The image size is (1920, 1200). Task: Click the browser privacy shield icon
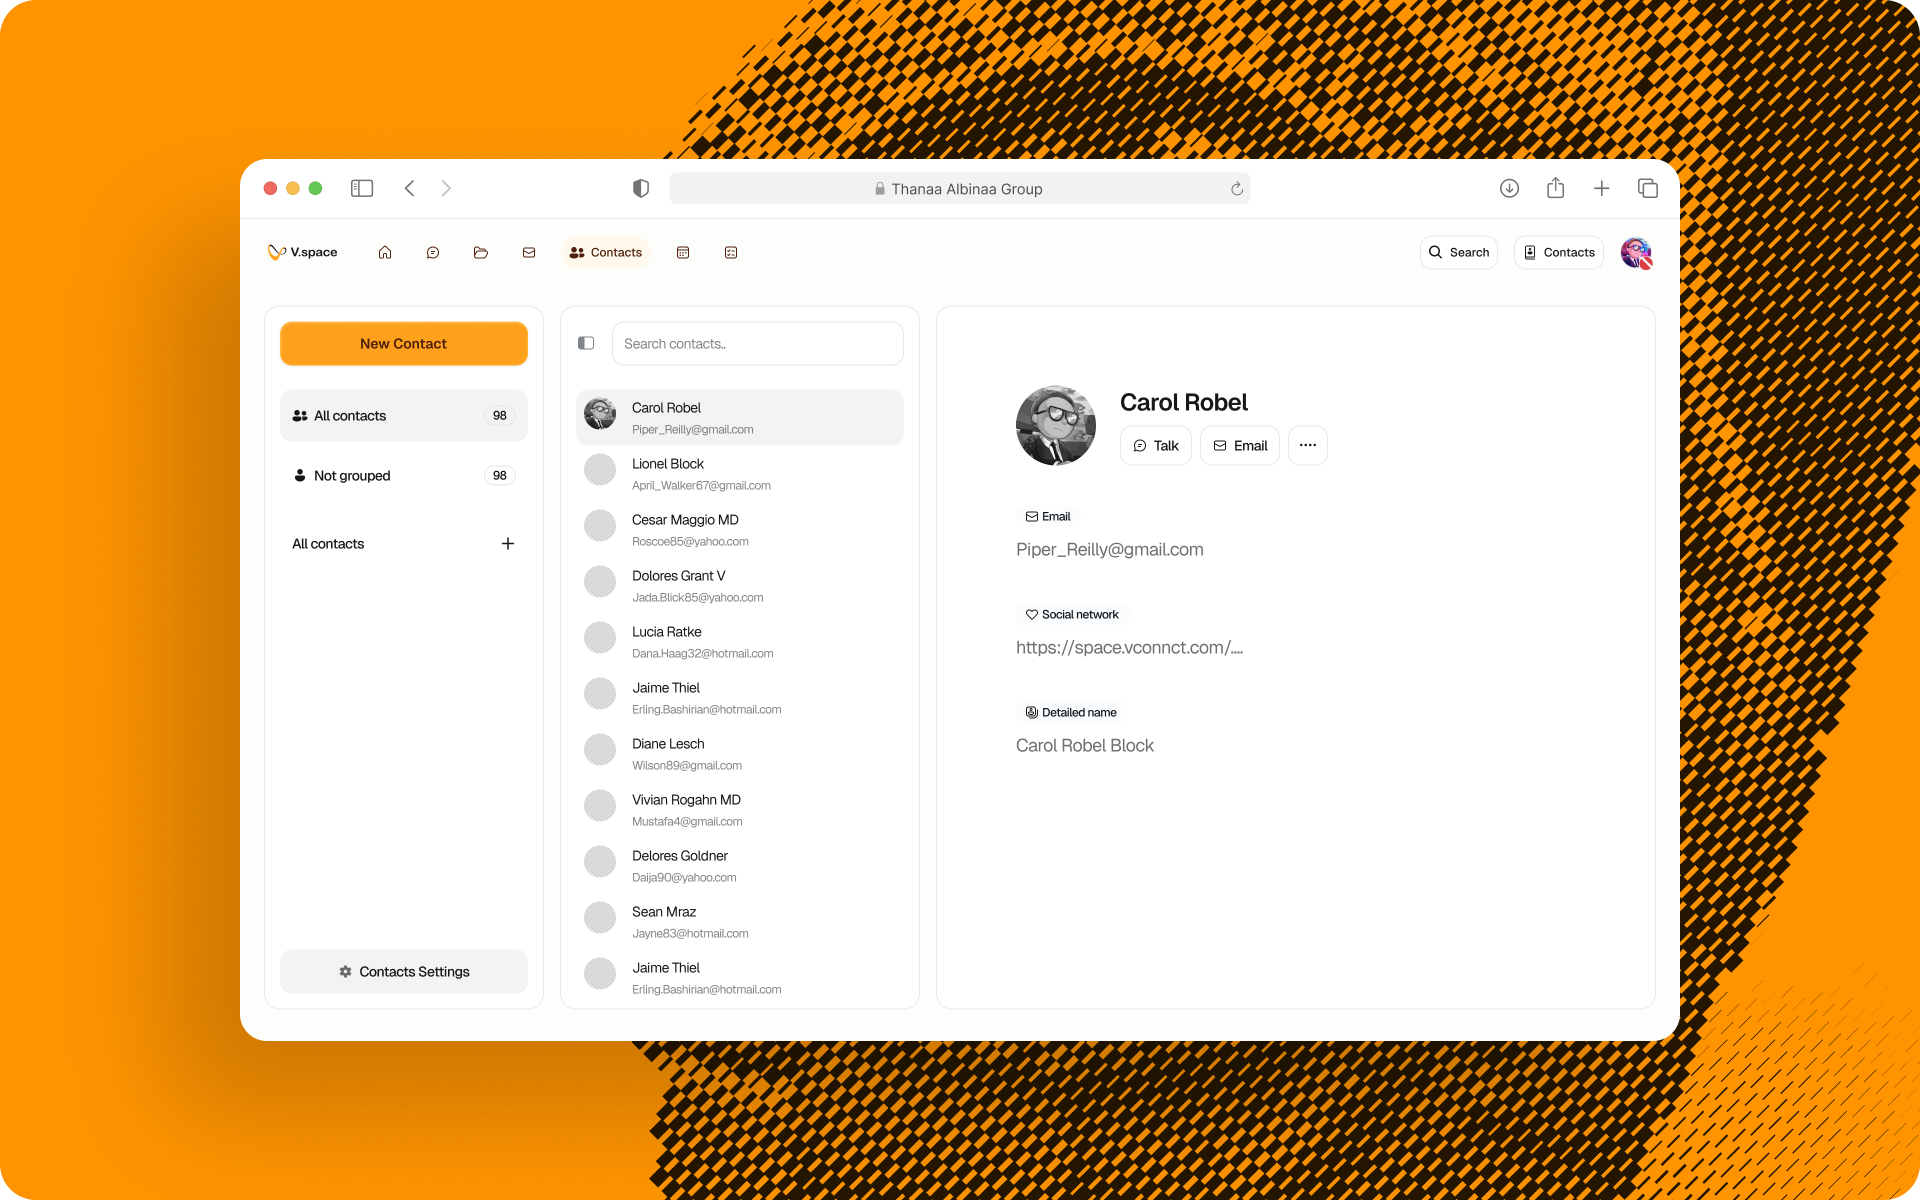(x=641, y=188)
